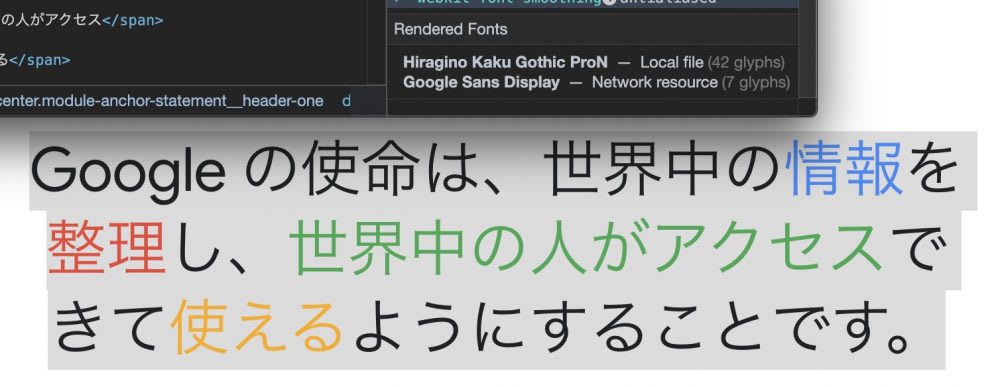Click the DOM line 'の人がアクセス</span>'

pos(82,20)
